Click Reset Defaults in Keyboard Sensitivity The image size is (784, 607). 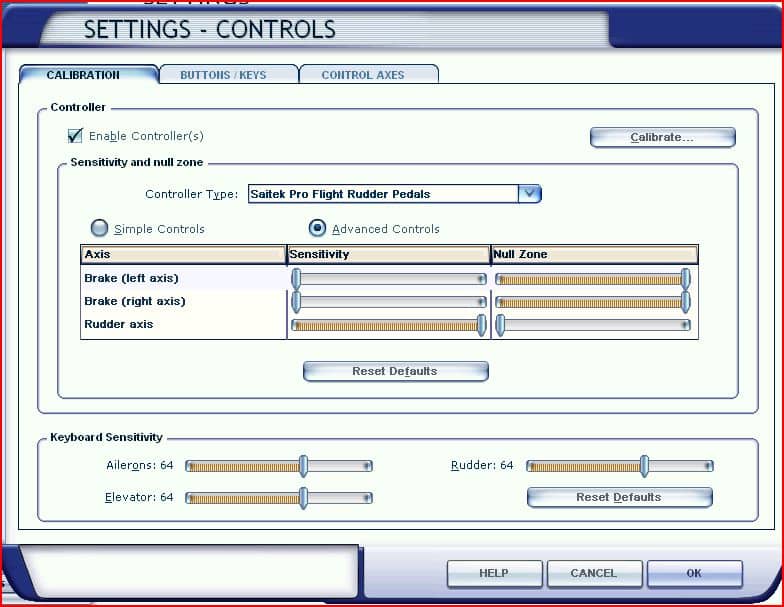pyautogui.click(x=618, y=497)
